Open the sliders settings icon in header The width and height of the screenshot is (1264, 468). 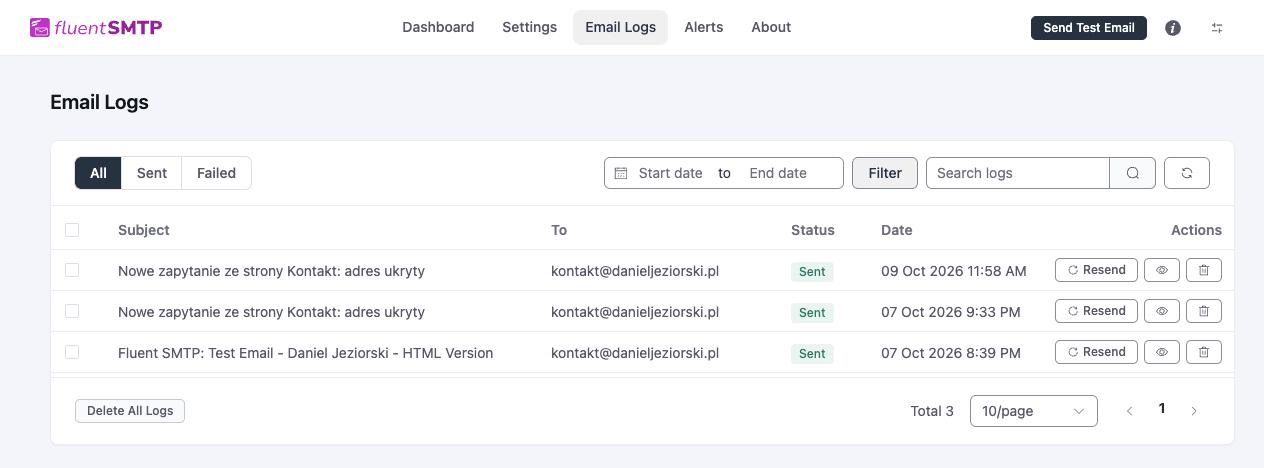[1217, 28]
